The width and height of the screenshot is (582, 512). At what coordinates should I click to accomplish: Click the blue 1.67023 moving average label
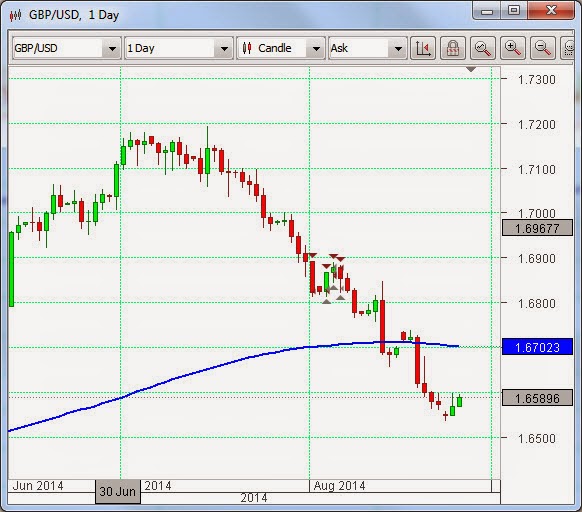pyautogui.click(x=537, y=347)
